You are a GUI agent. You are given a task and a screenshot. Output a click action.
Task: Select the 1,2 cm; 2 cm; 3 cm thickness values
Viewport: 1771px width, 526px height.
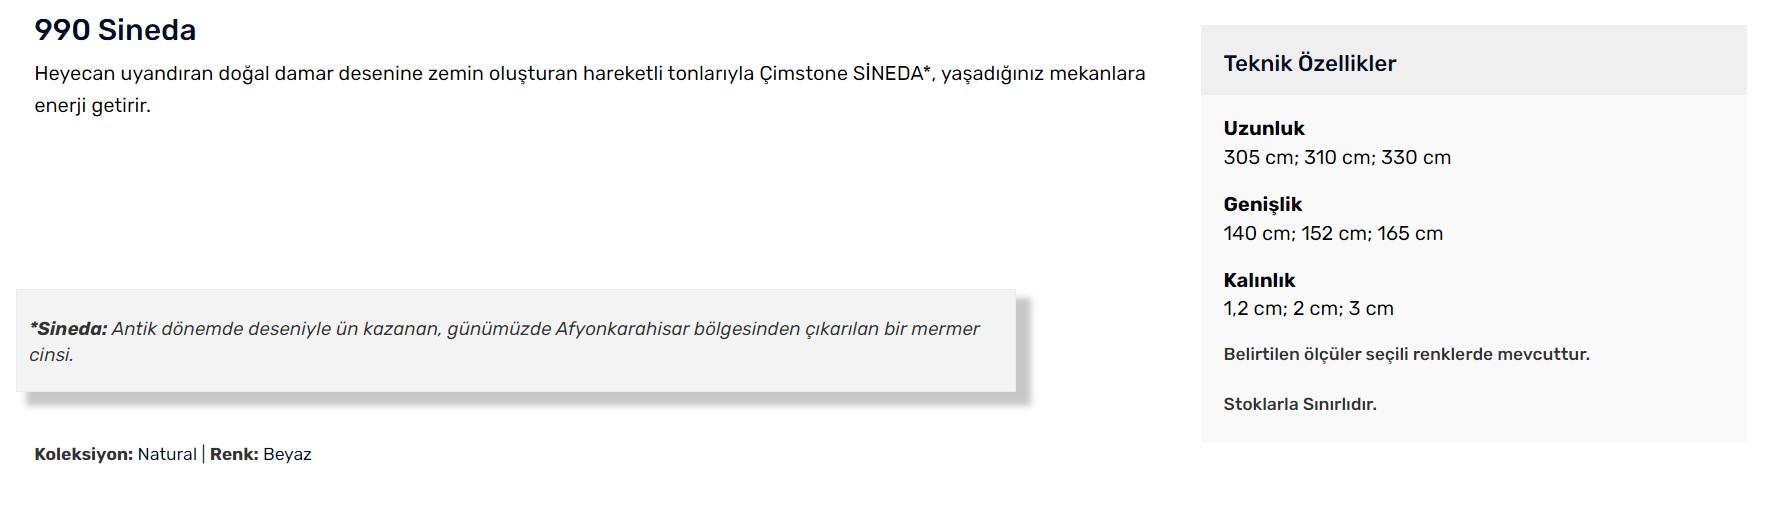point(1308,308)
